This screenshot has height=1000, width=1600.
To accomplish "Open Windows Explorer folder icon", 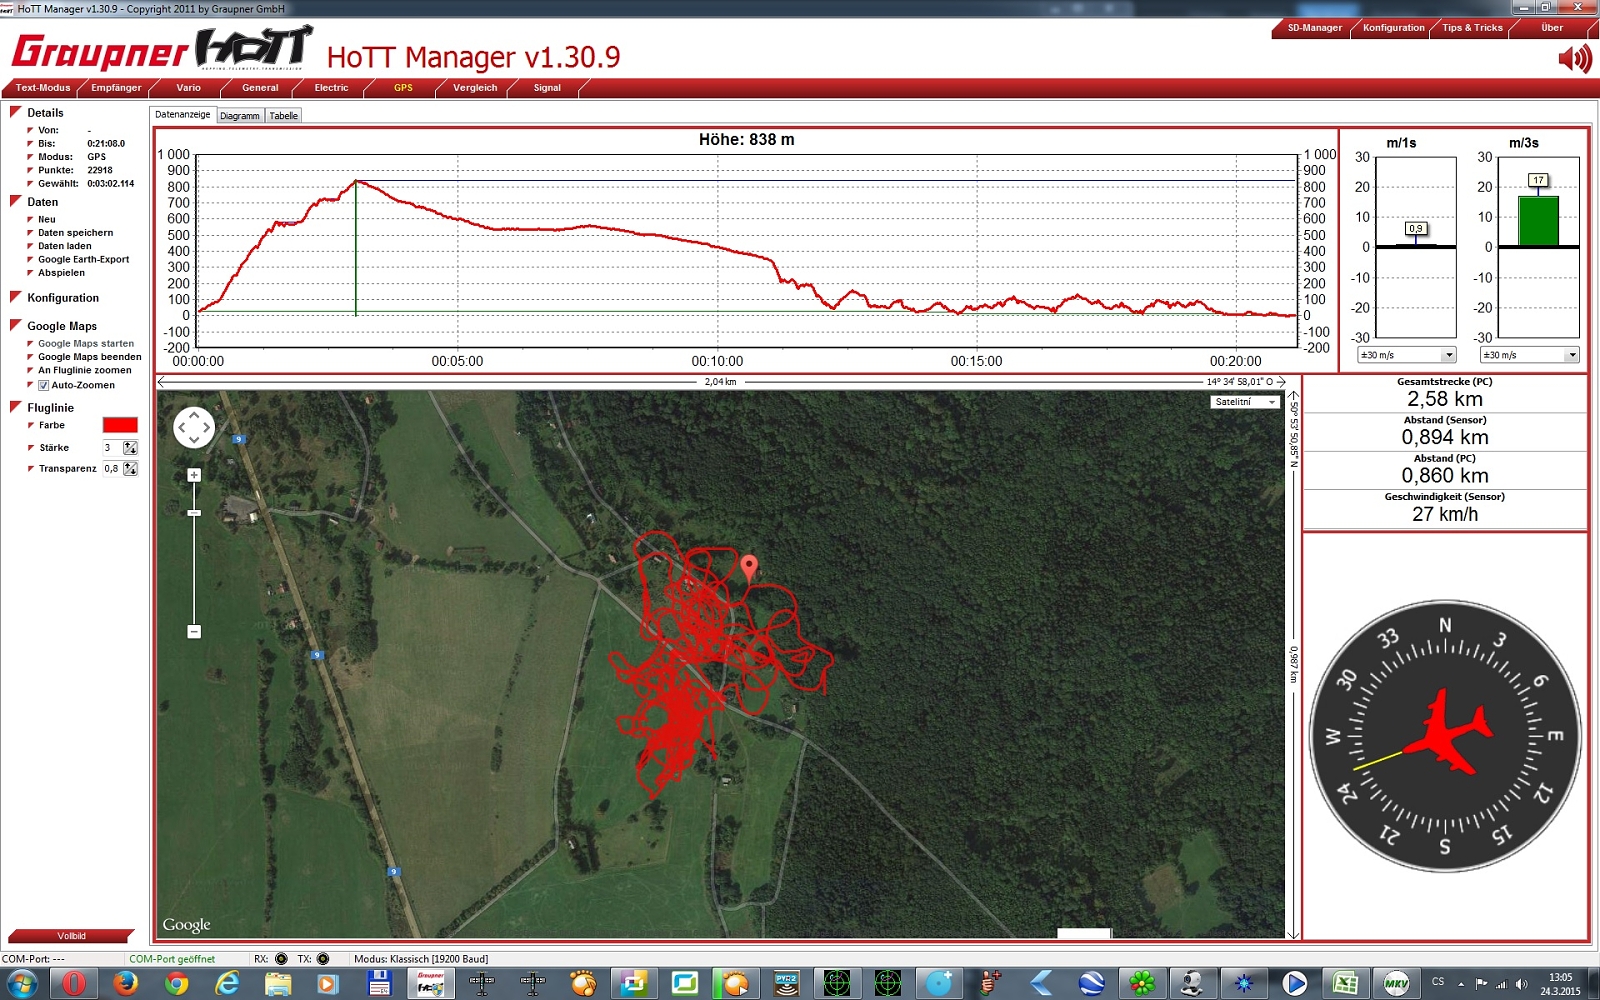I will click(x=278, y=984).
